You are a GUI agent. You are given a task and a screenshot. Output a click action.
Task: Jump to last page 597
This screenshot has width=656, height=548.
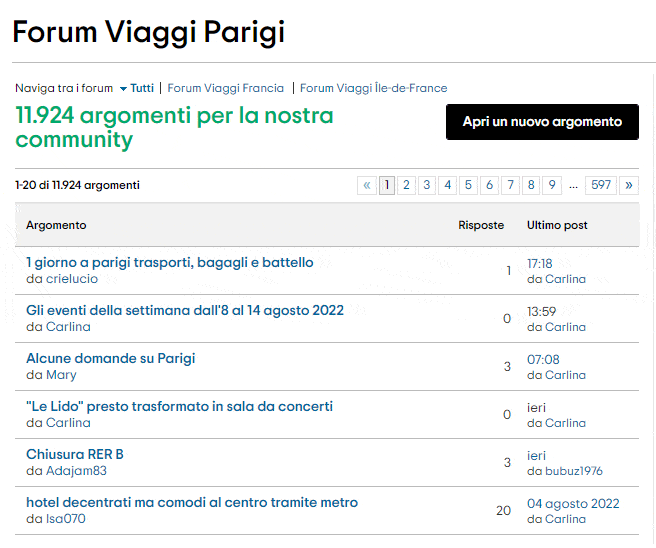point(601,185)
